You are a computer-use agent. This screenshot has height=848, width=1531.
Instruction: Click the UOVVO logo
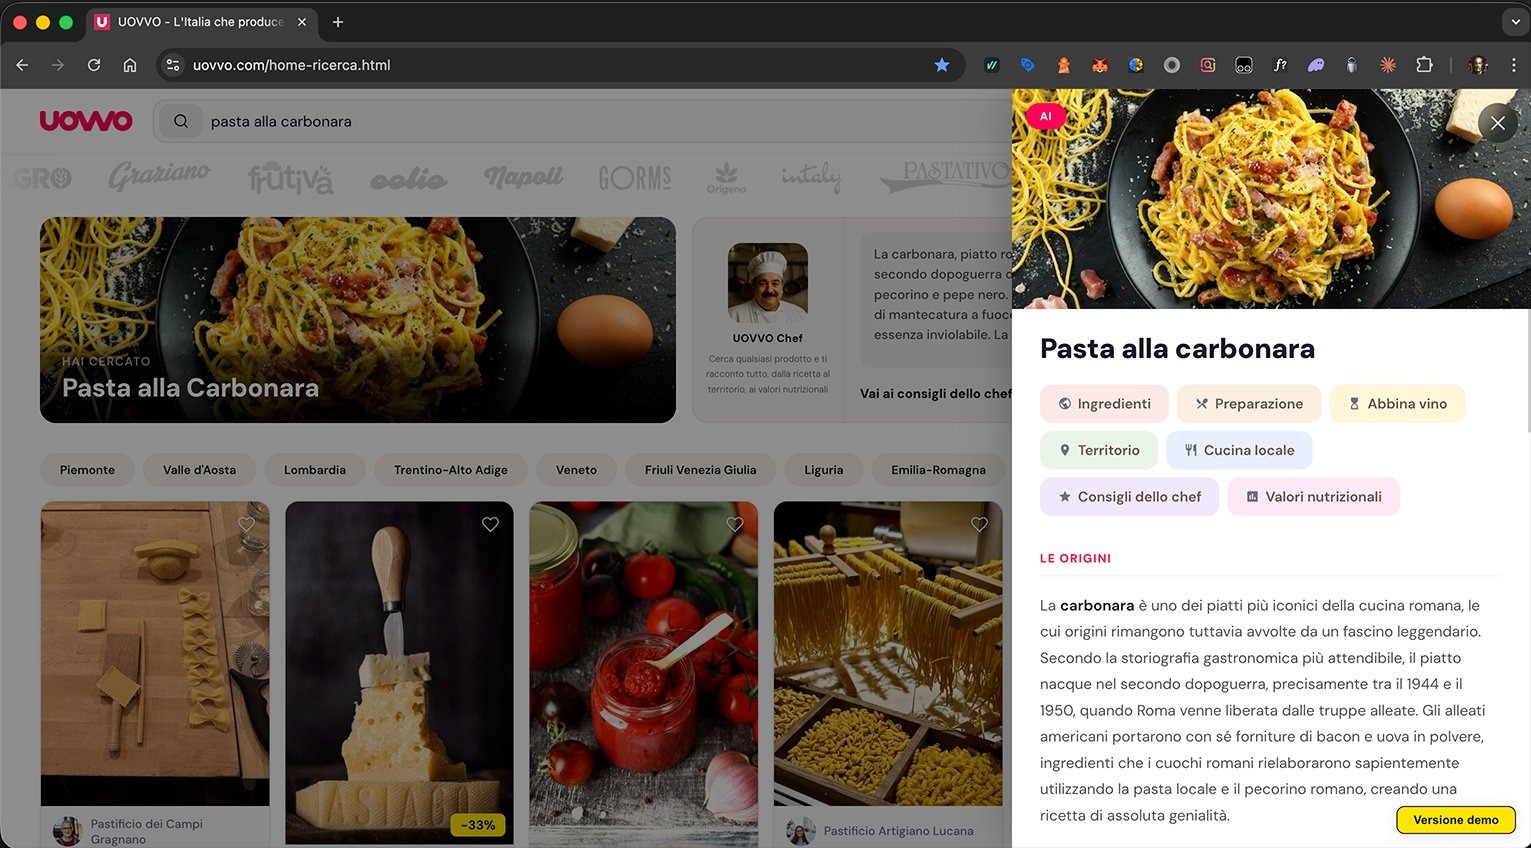[x=86, y=121]
